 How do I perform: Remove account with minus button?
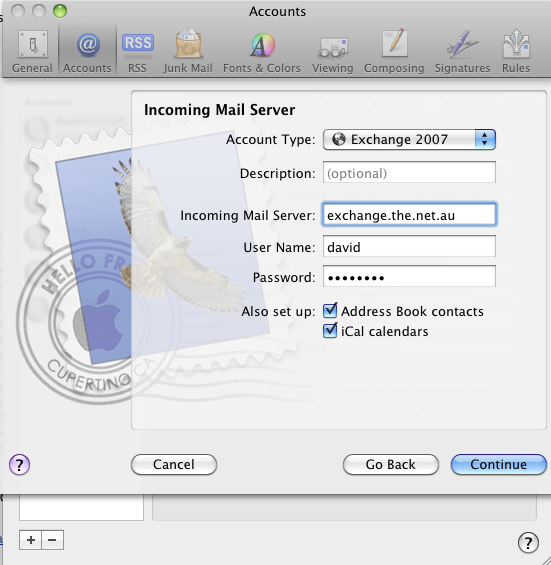coord(53,540)
